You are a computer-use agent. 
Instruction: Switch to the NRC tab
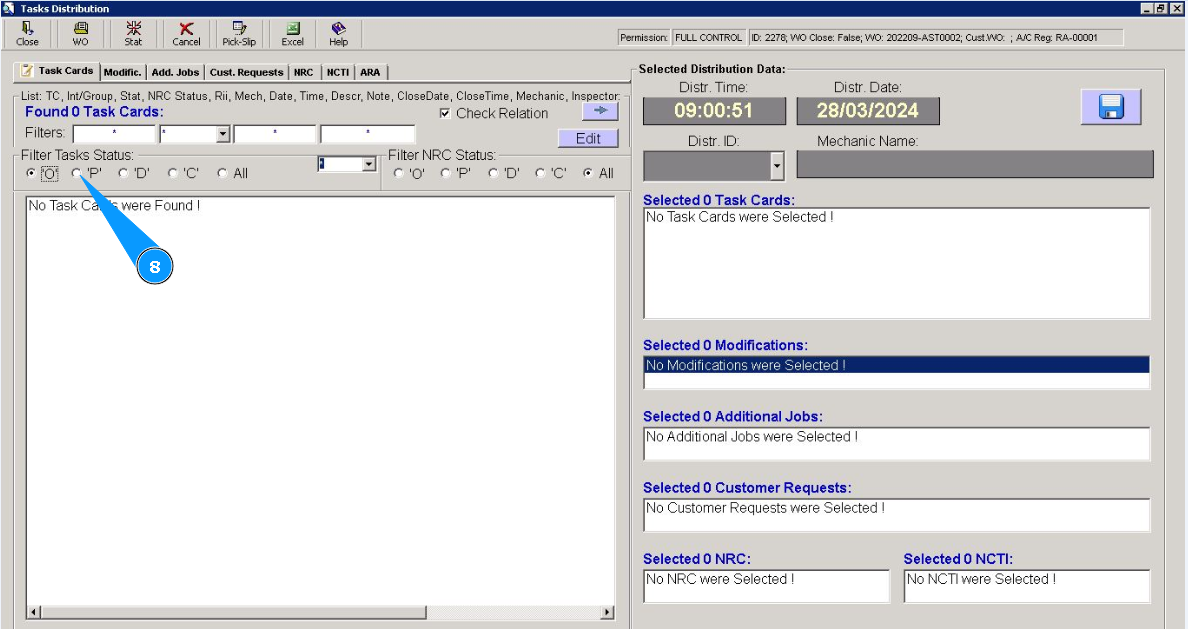tap(303, 73)
